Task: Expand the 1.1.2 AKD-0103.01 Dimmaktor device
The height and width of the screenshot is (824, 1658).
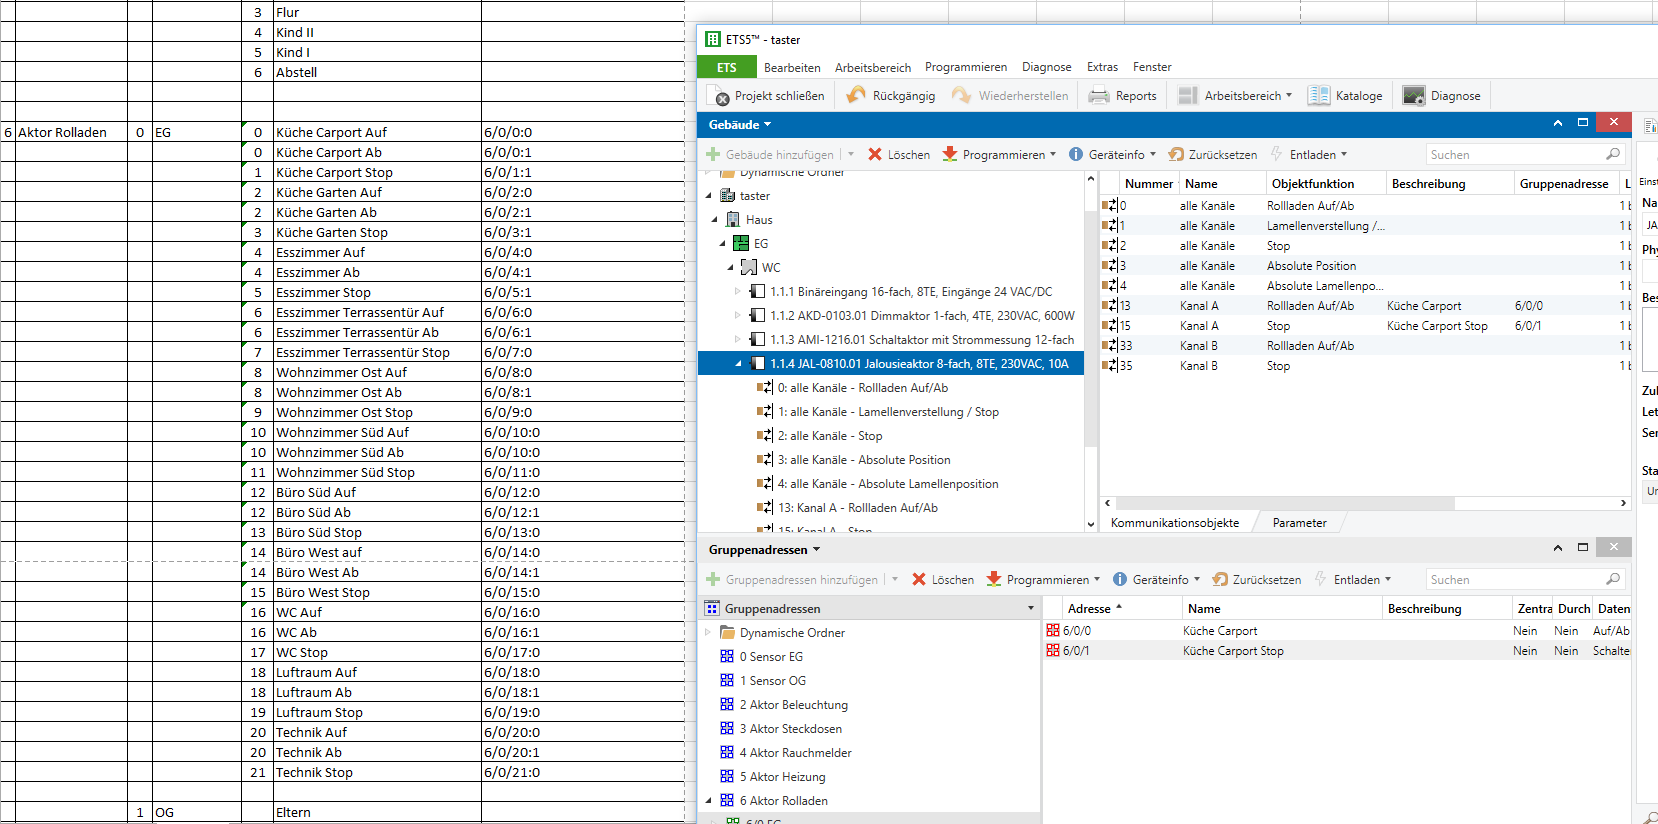Action: 738,316
